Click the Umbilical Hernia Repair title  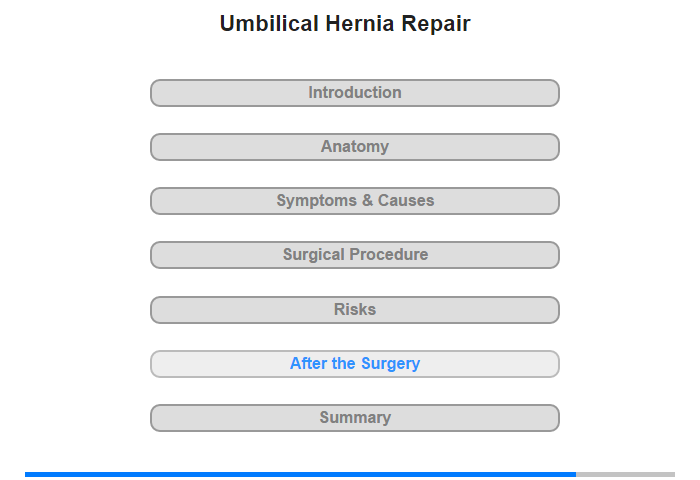pyautogui.click(x=345, y=24)
